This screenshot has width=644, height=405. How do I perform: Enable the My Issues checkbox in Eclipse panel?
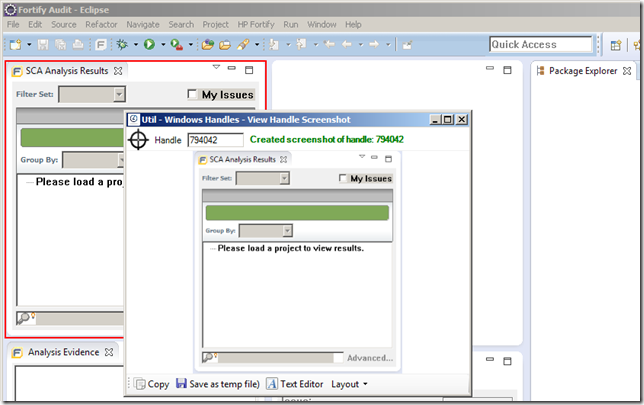[193, 94]
